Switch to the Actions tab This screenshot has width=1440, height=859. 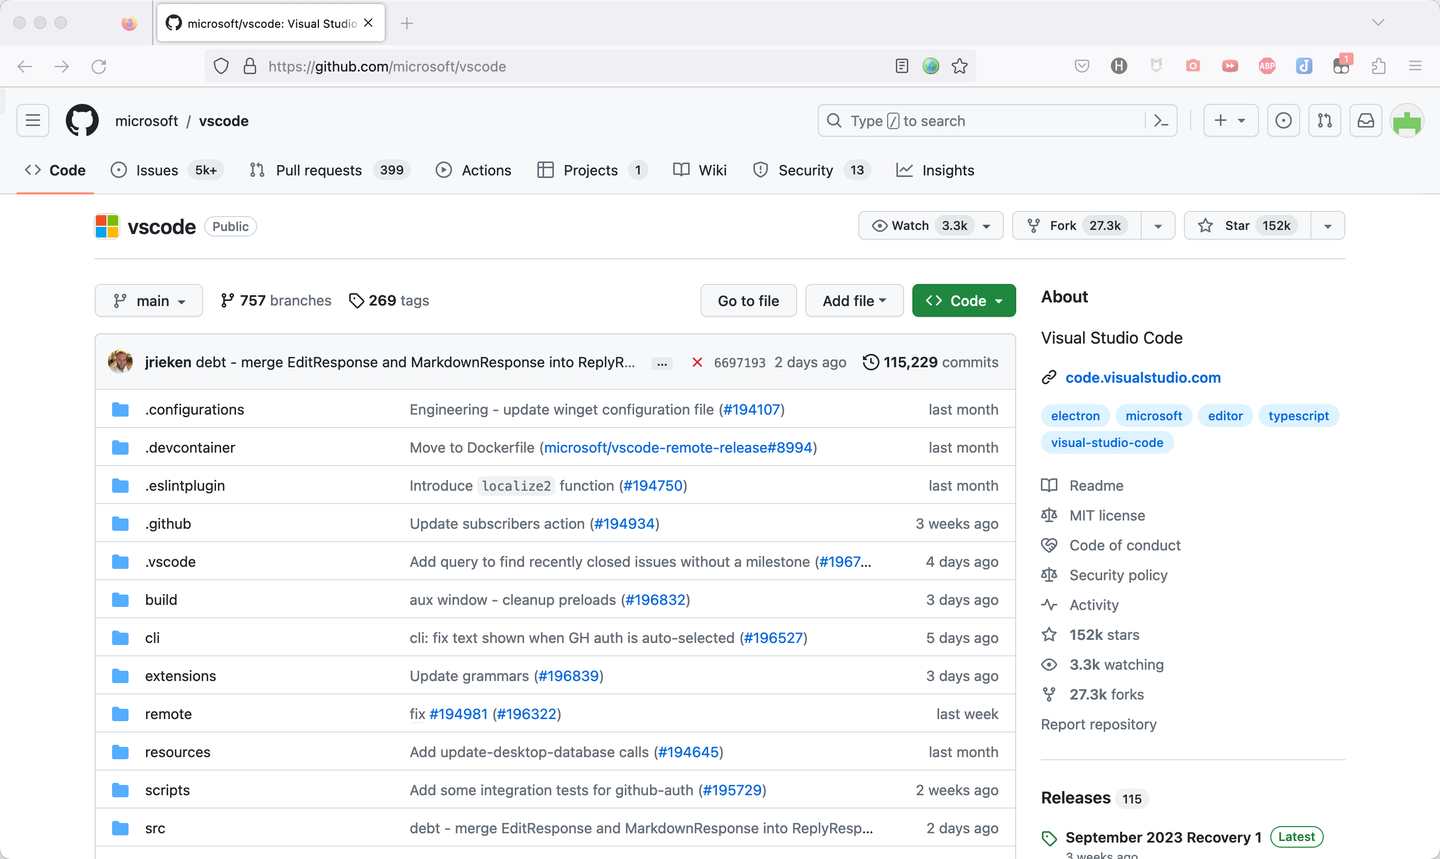pos(474,170)
